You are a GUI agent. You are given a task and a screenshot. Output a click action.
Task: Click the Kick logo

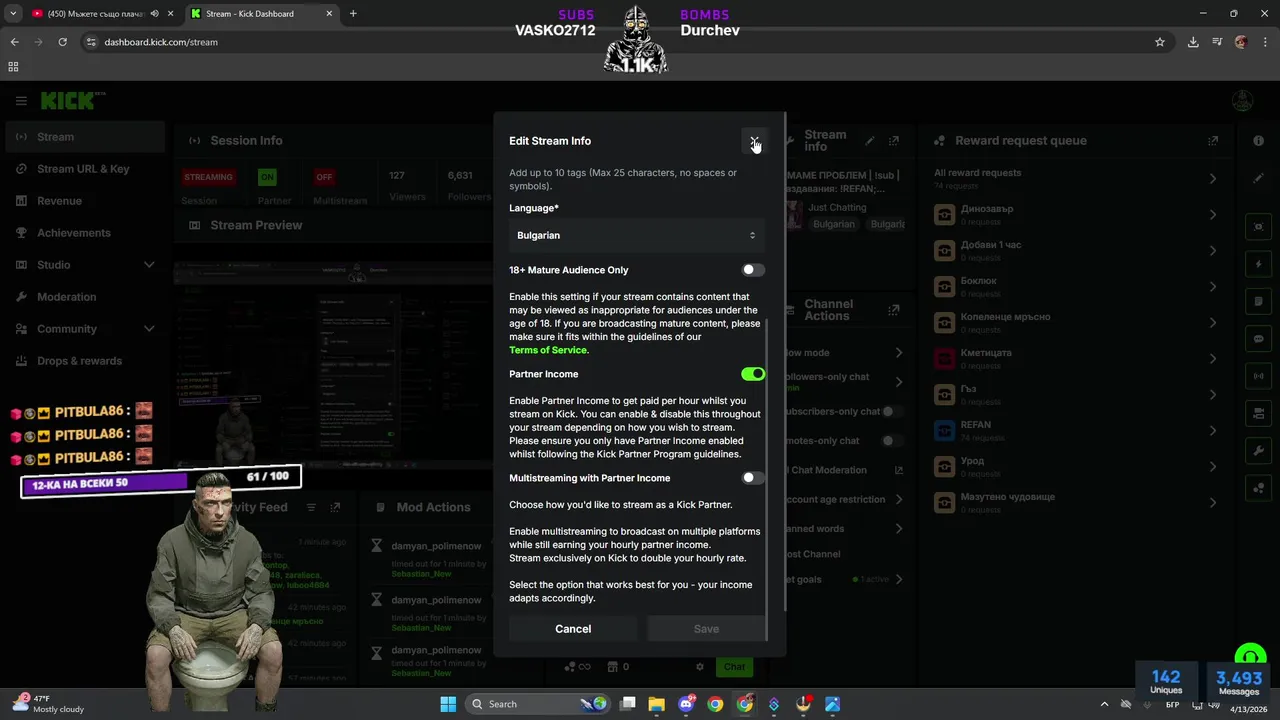72,101
